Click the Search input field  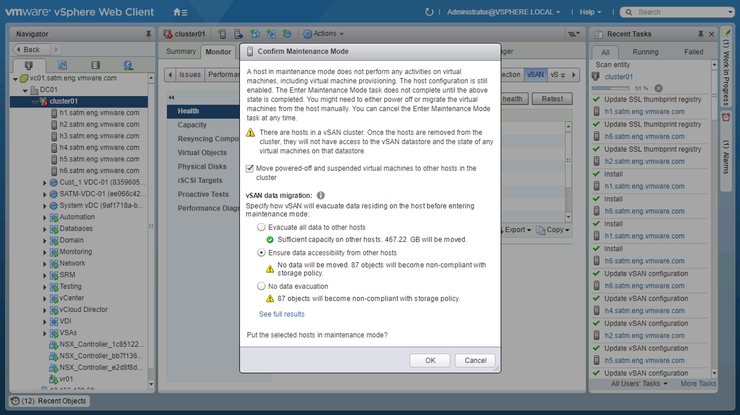coord(677,12)
